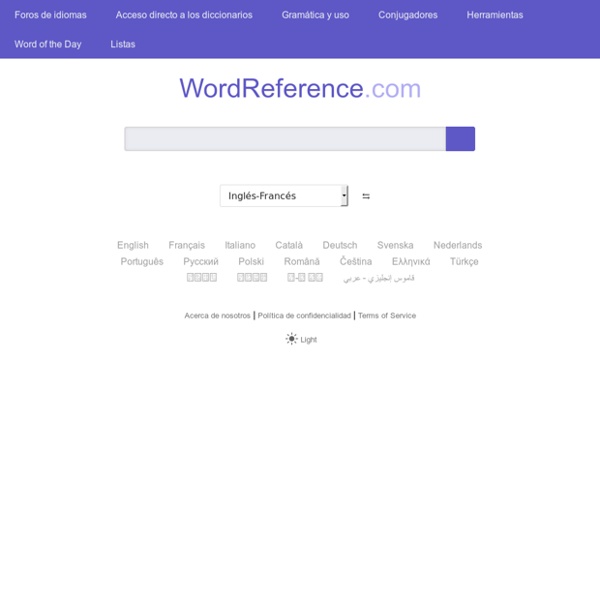Open the Acerca de nosotros page
Image resolution: width=600 pixels, height=600 pixels.
217,315
